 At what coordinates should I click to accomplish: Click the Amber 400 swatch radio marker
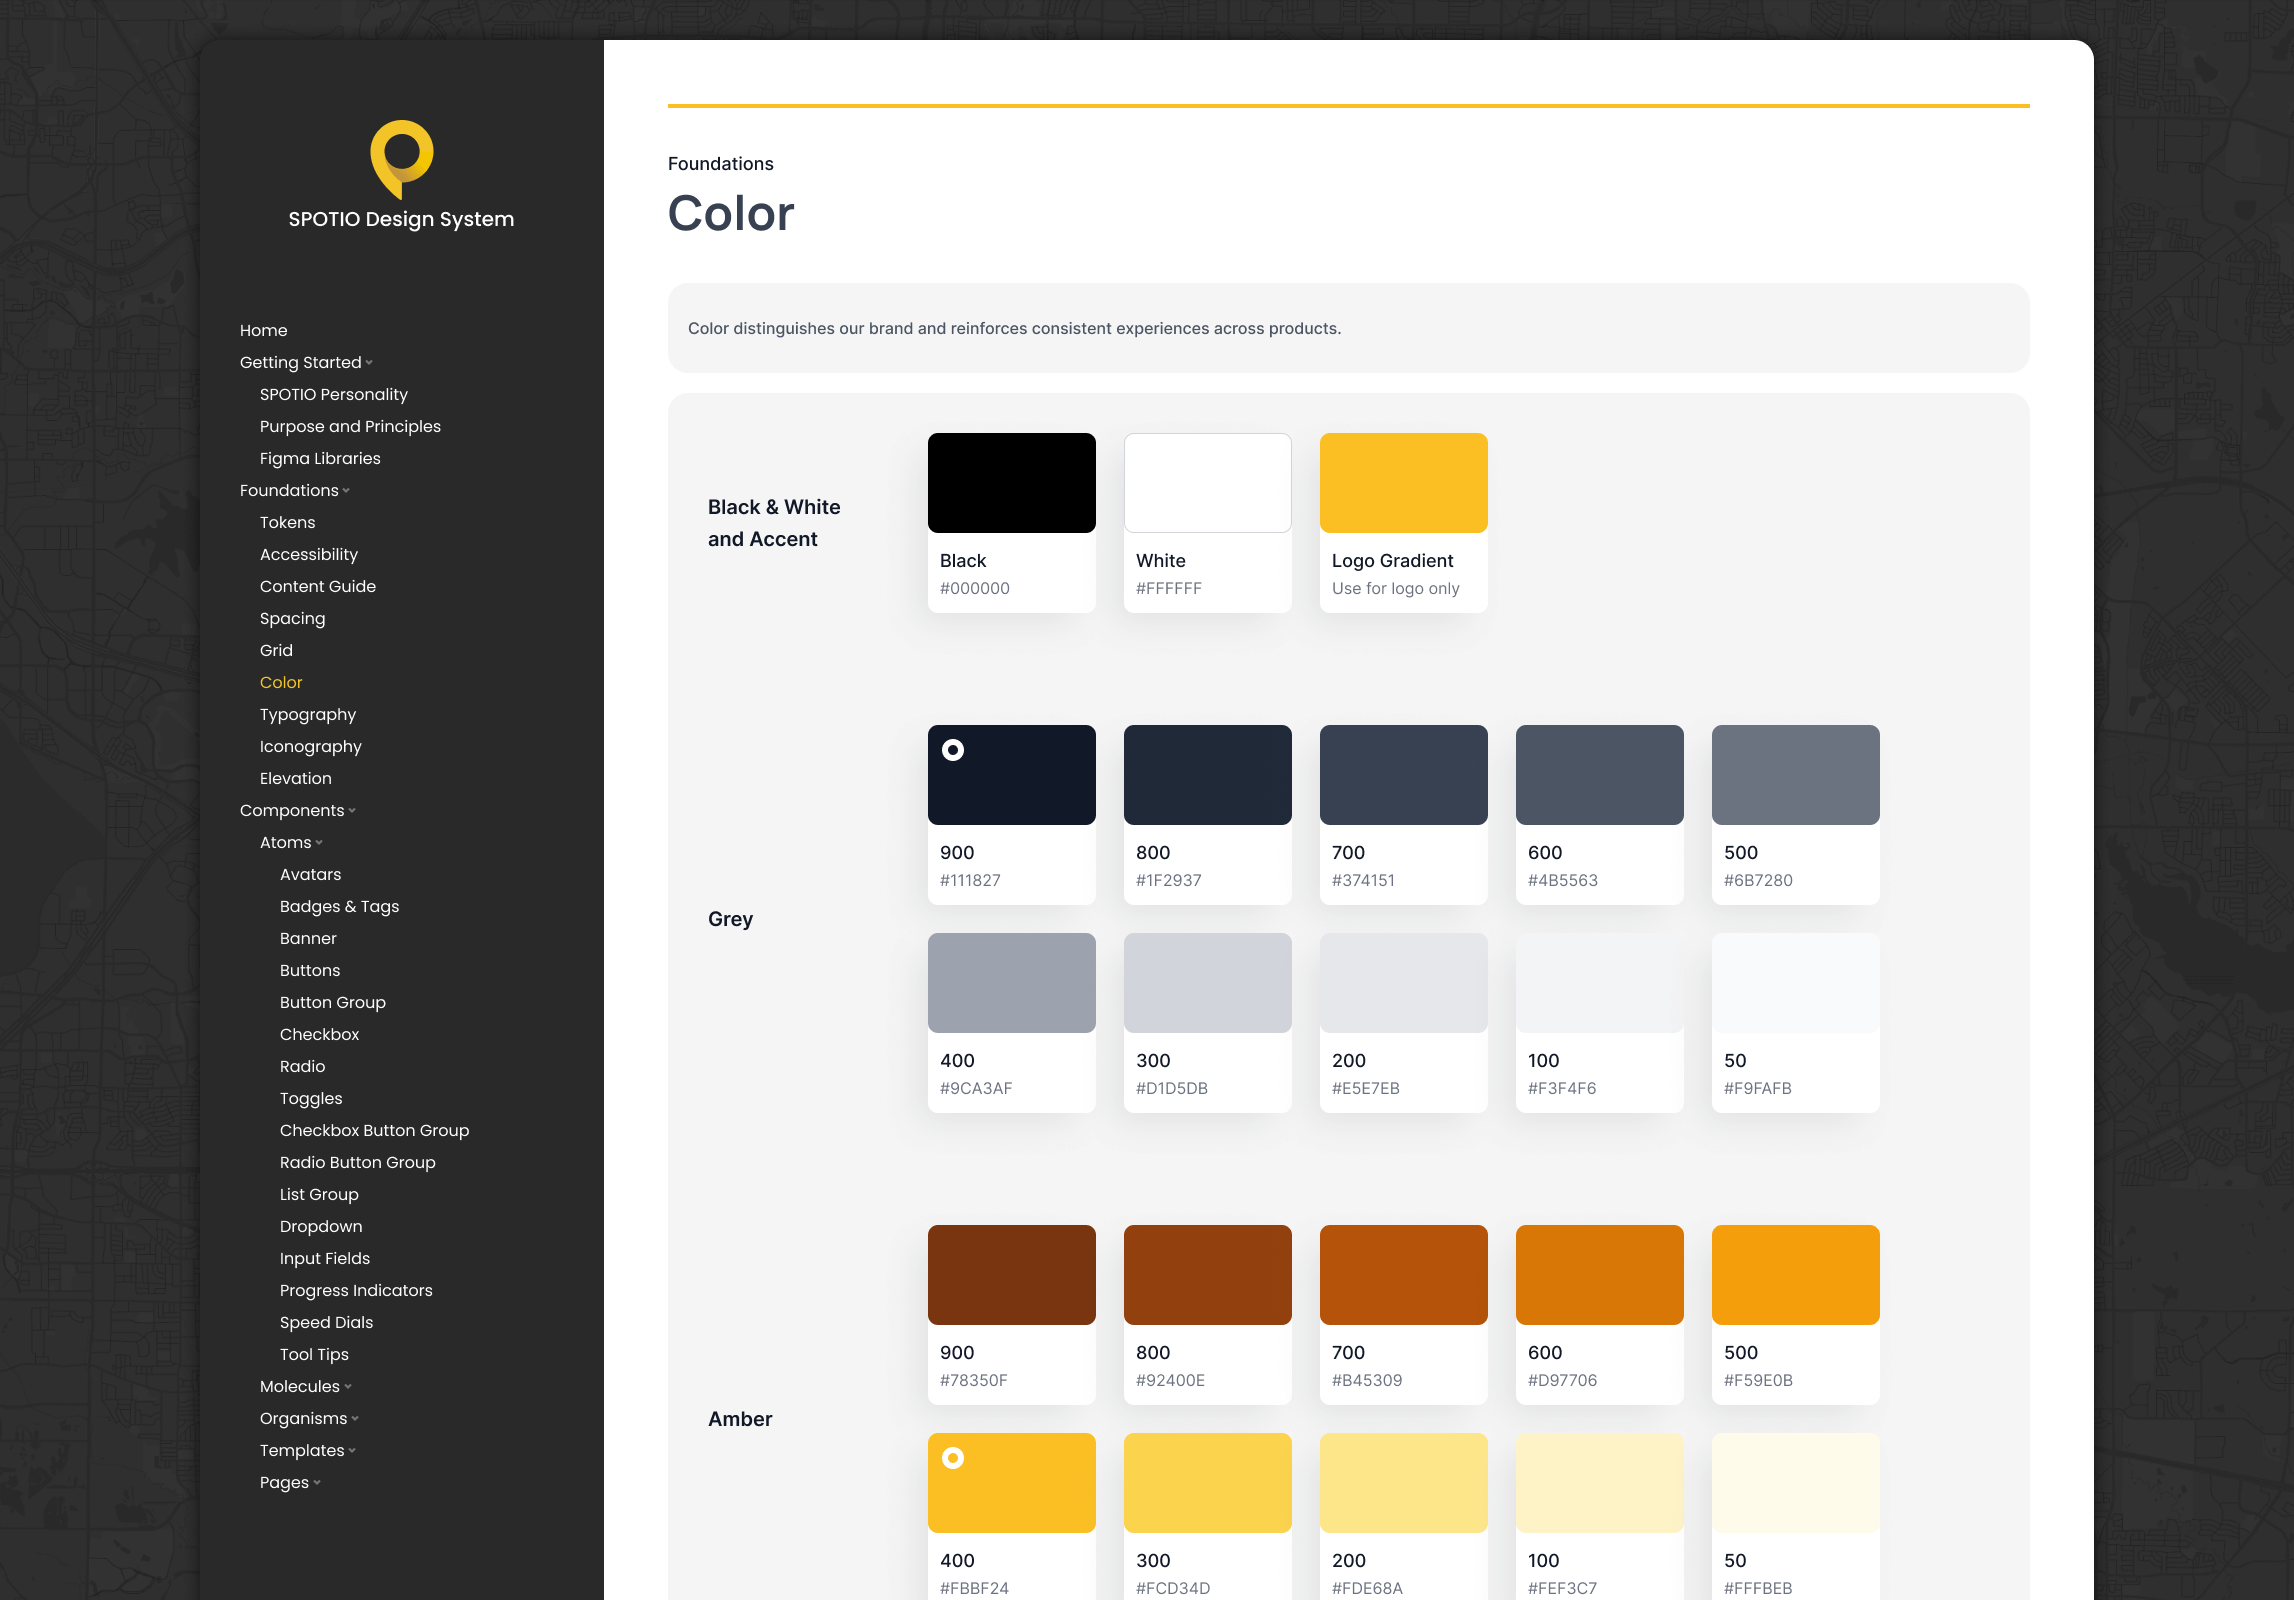953,1458
